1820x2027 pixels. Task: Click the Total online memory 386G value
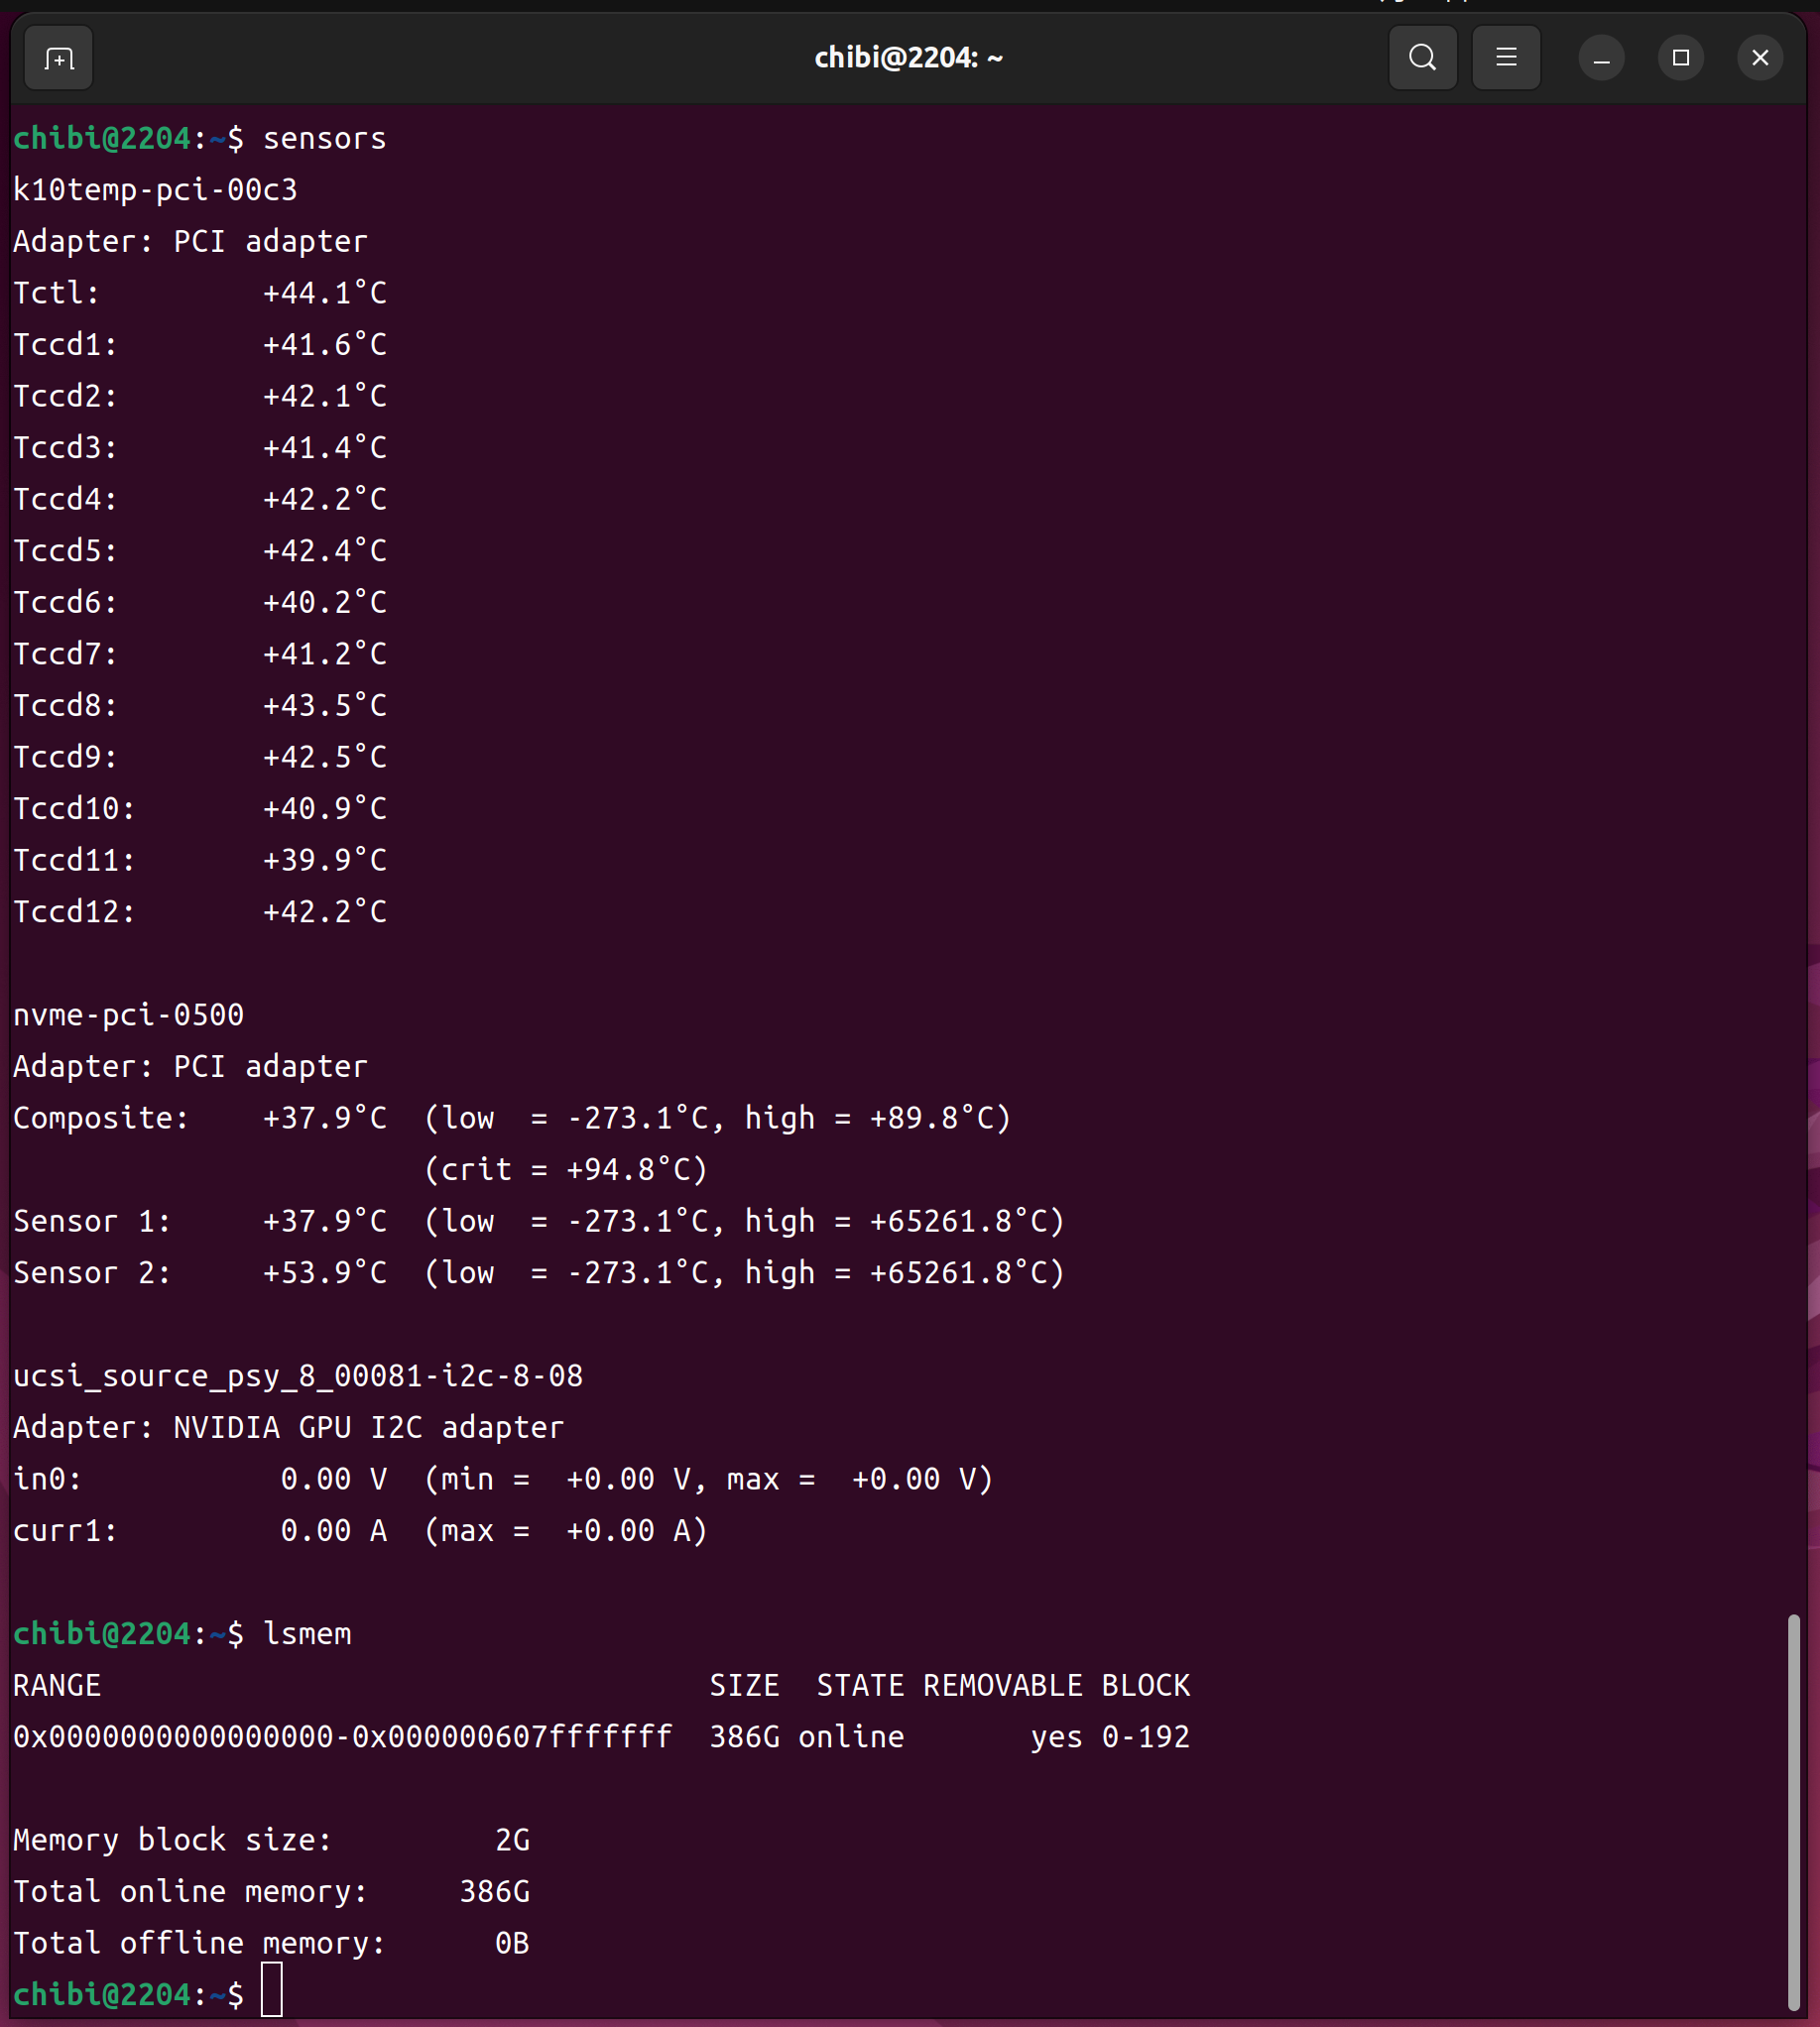pyautogui.click(x=494, y=1892)
